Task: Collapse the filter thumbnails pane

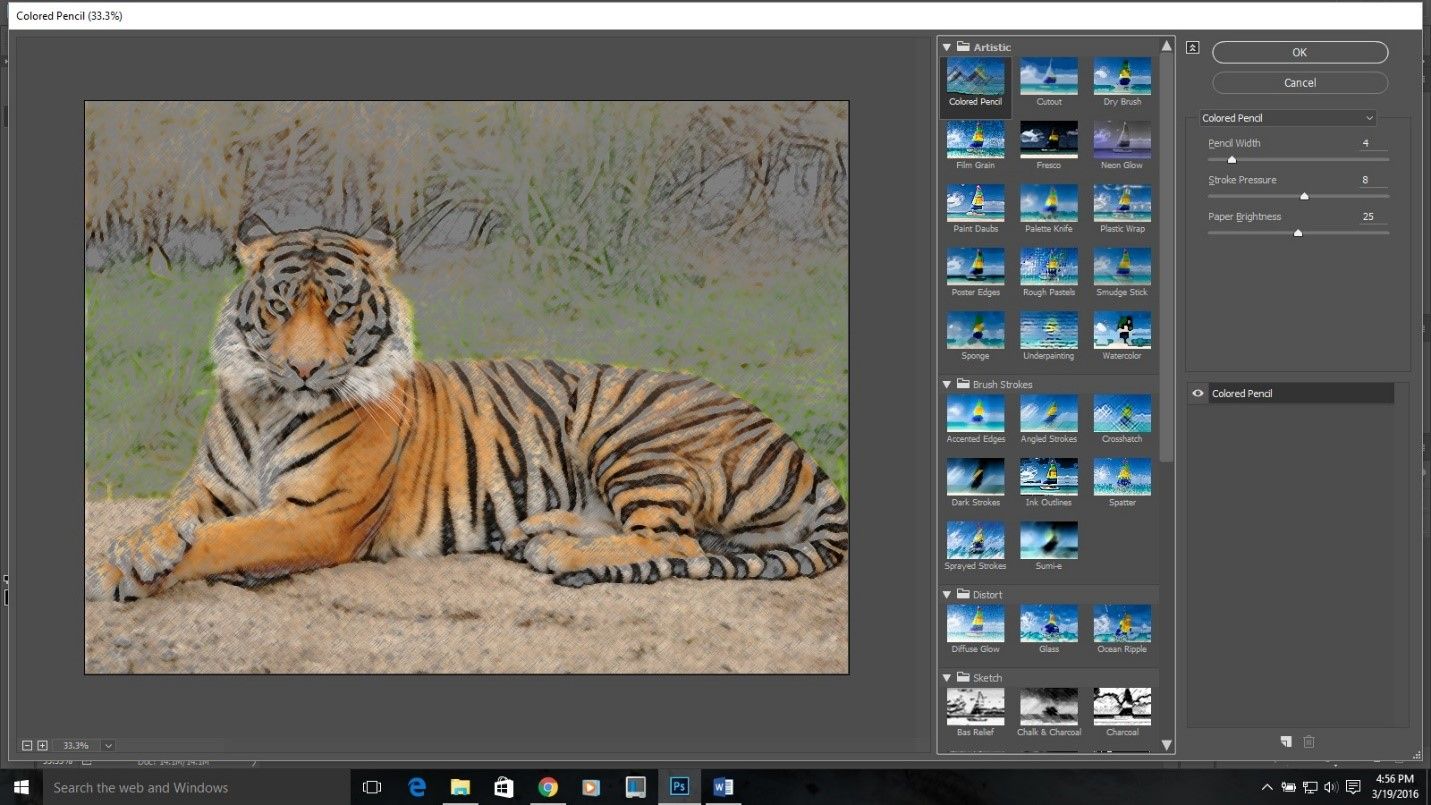Action: (x=1192, y=46)
